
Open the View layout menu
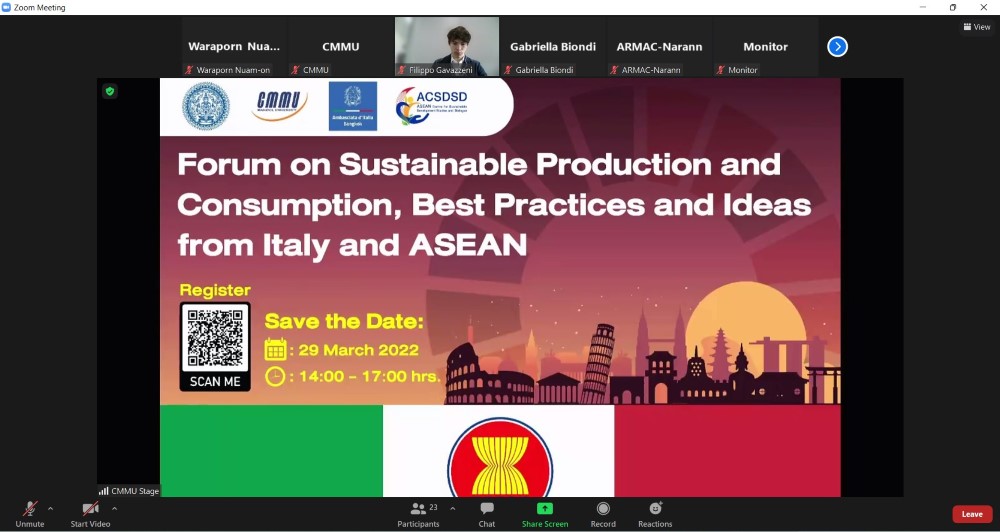(976, 27)
